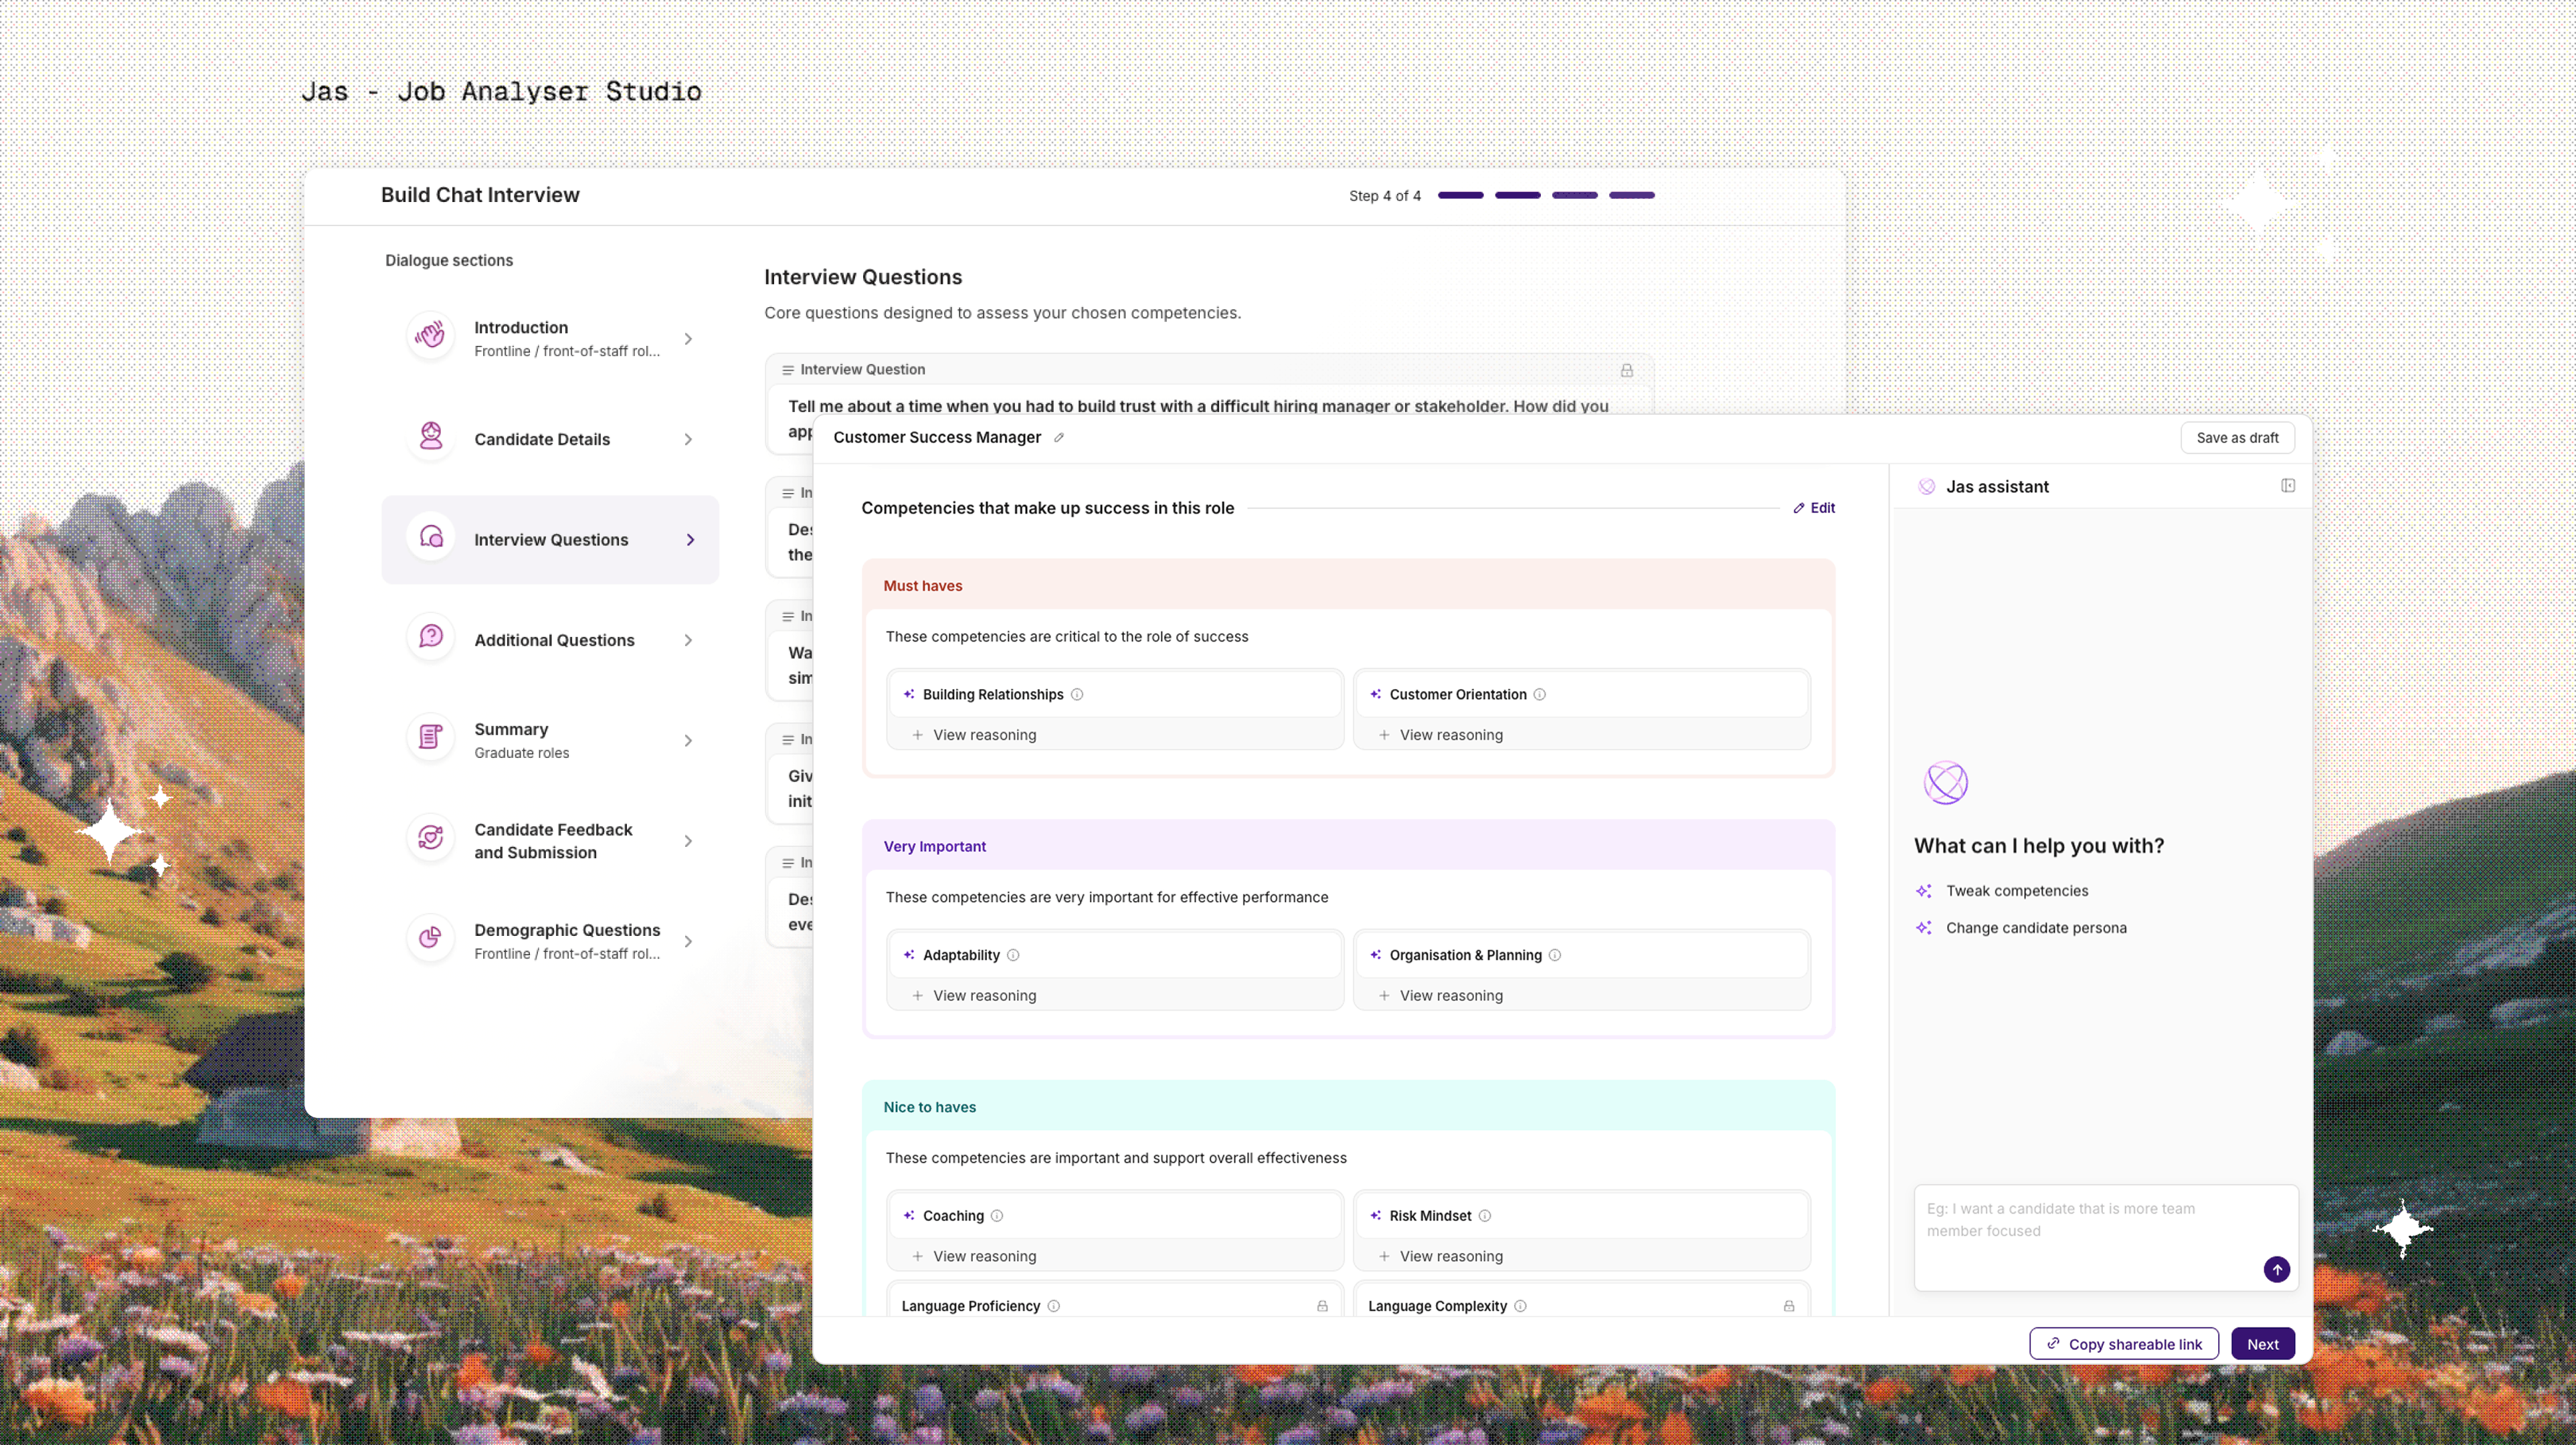
Task: Click the info icon beside Language Complexity
Action: (x=1521, y=1306)
